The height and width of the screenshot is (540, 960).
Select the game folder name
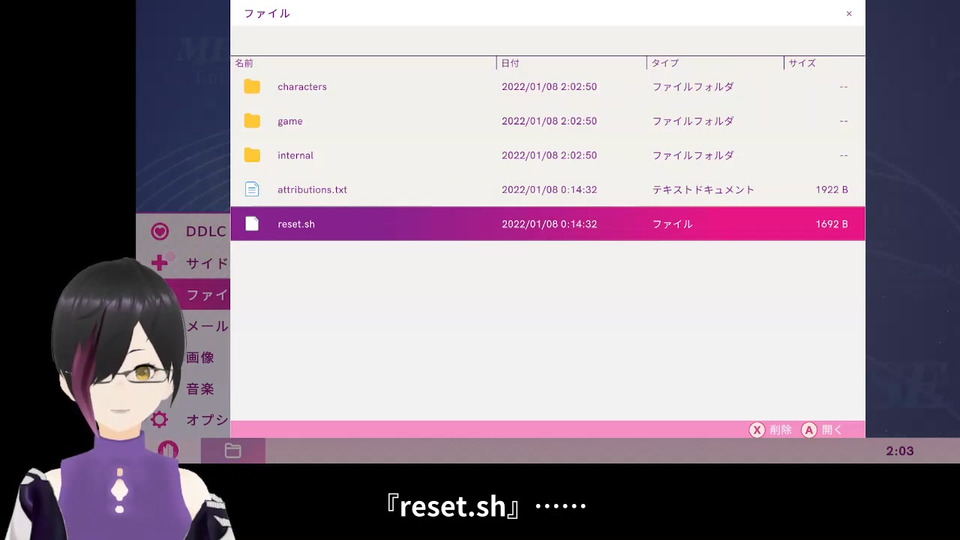290,121
